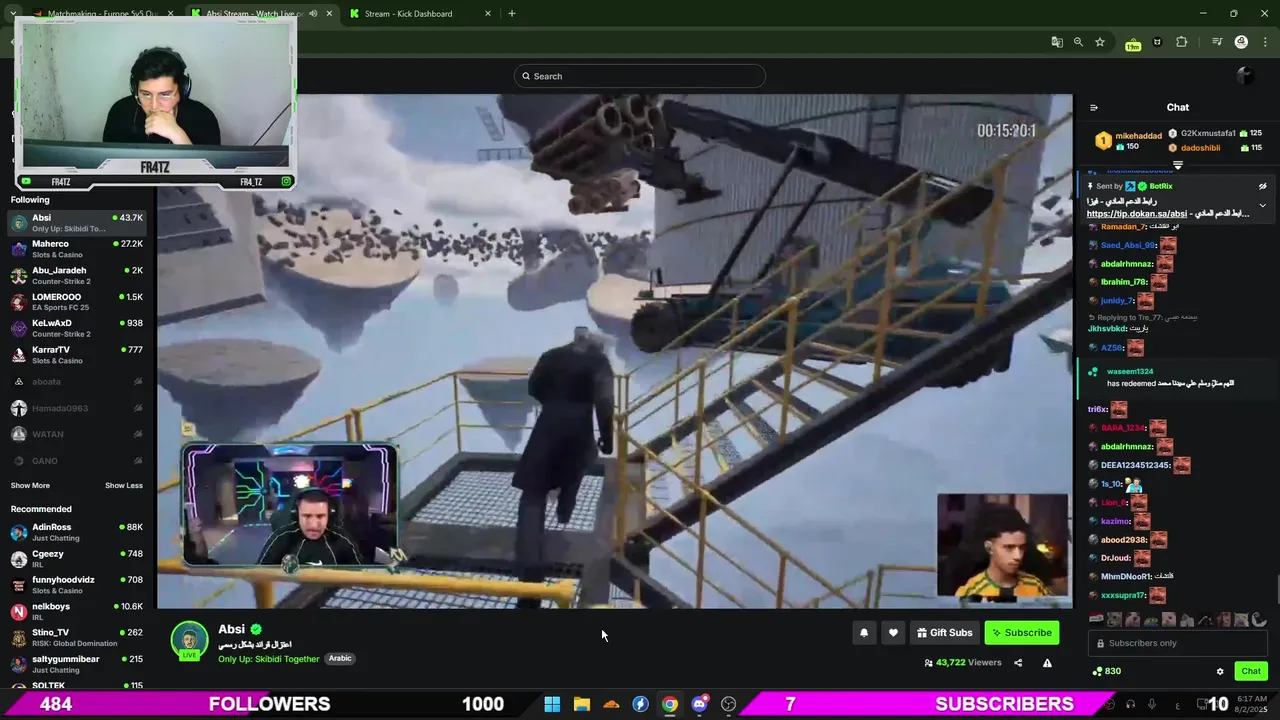Open saltygummibear recommended channel
Viewport: 1280px width, 720px height.
[x=78, y=665]
